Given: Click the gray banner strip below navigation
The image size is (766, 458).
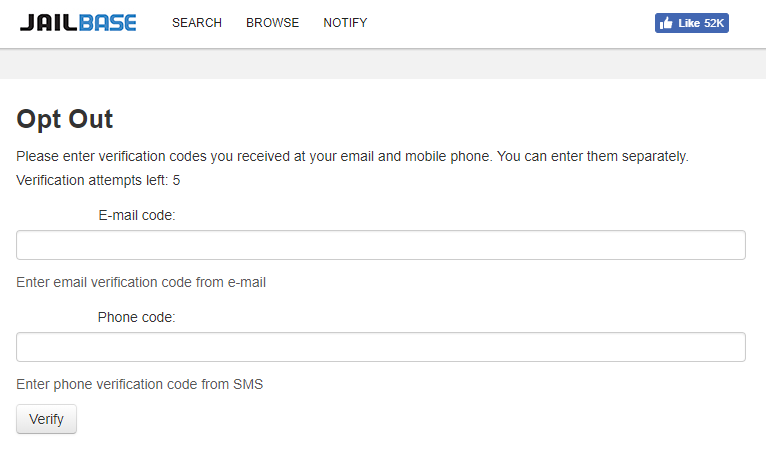Looking at the screenshot, I should pos(383,64).
